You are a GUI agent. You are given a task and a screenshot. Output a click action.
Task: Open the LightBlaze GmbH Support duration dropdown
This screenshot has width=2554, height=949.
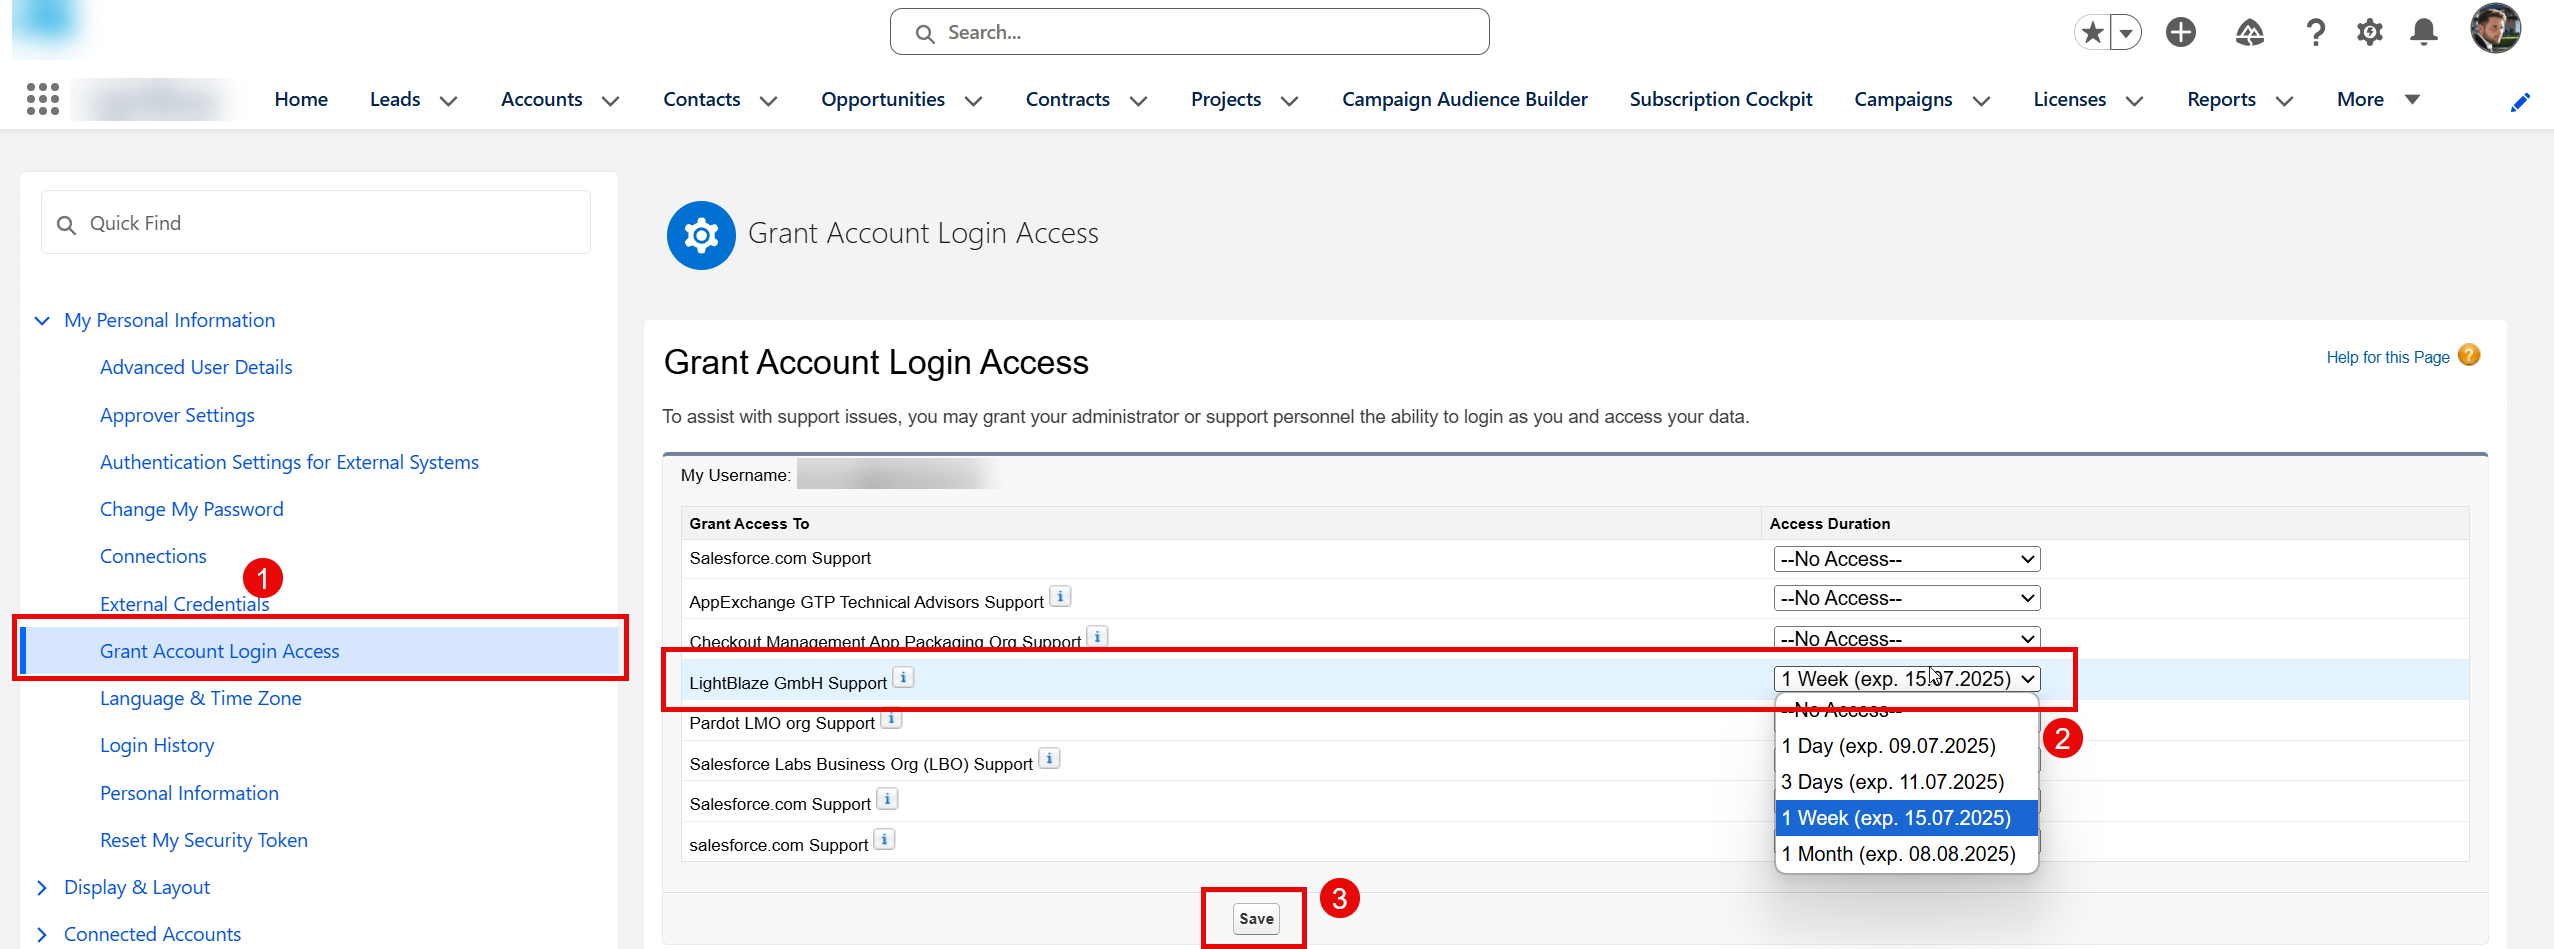coord(1907,679)
